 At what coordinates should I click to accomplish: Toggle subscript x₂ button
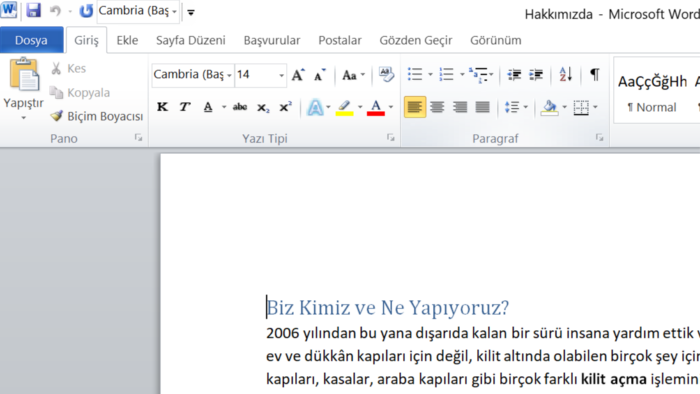coord(263,107)
